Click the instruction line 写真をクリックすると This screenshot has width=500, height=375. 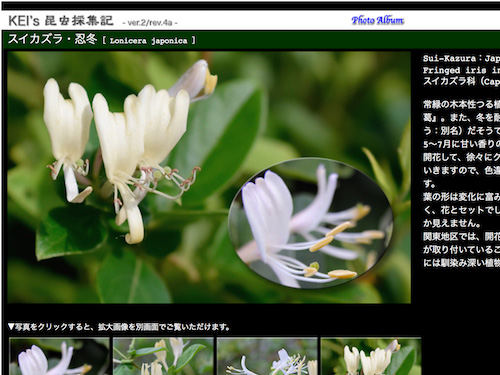click(x=119, y=327)
